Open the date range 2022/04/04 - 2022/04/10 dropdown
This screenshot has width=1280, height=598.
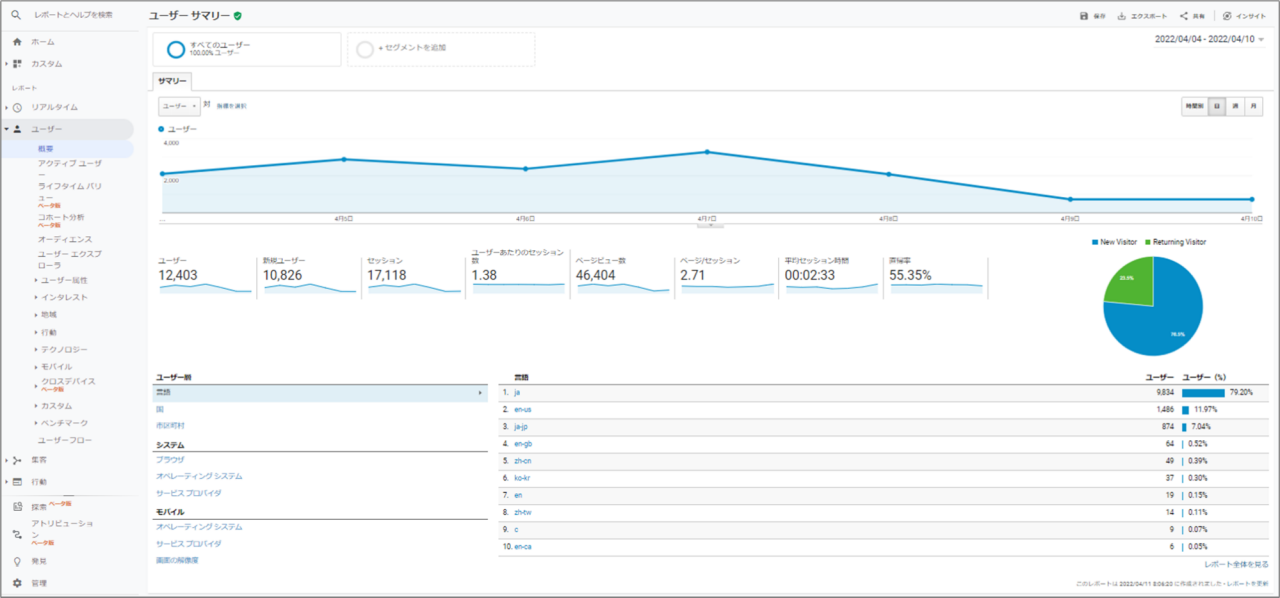pos(1208,39)
